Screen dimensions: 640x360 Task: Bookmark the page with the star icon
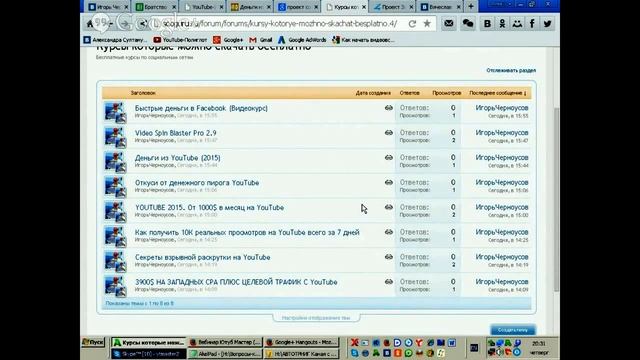(x=427, y=24)
